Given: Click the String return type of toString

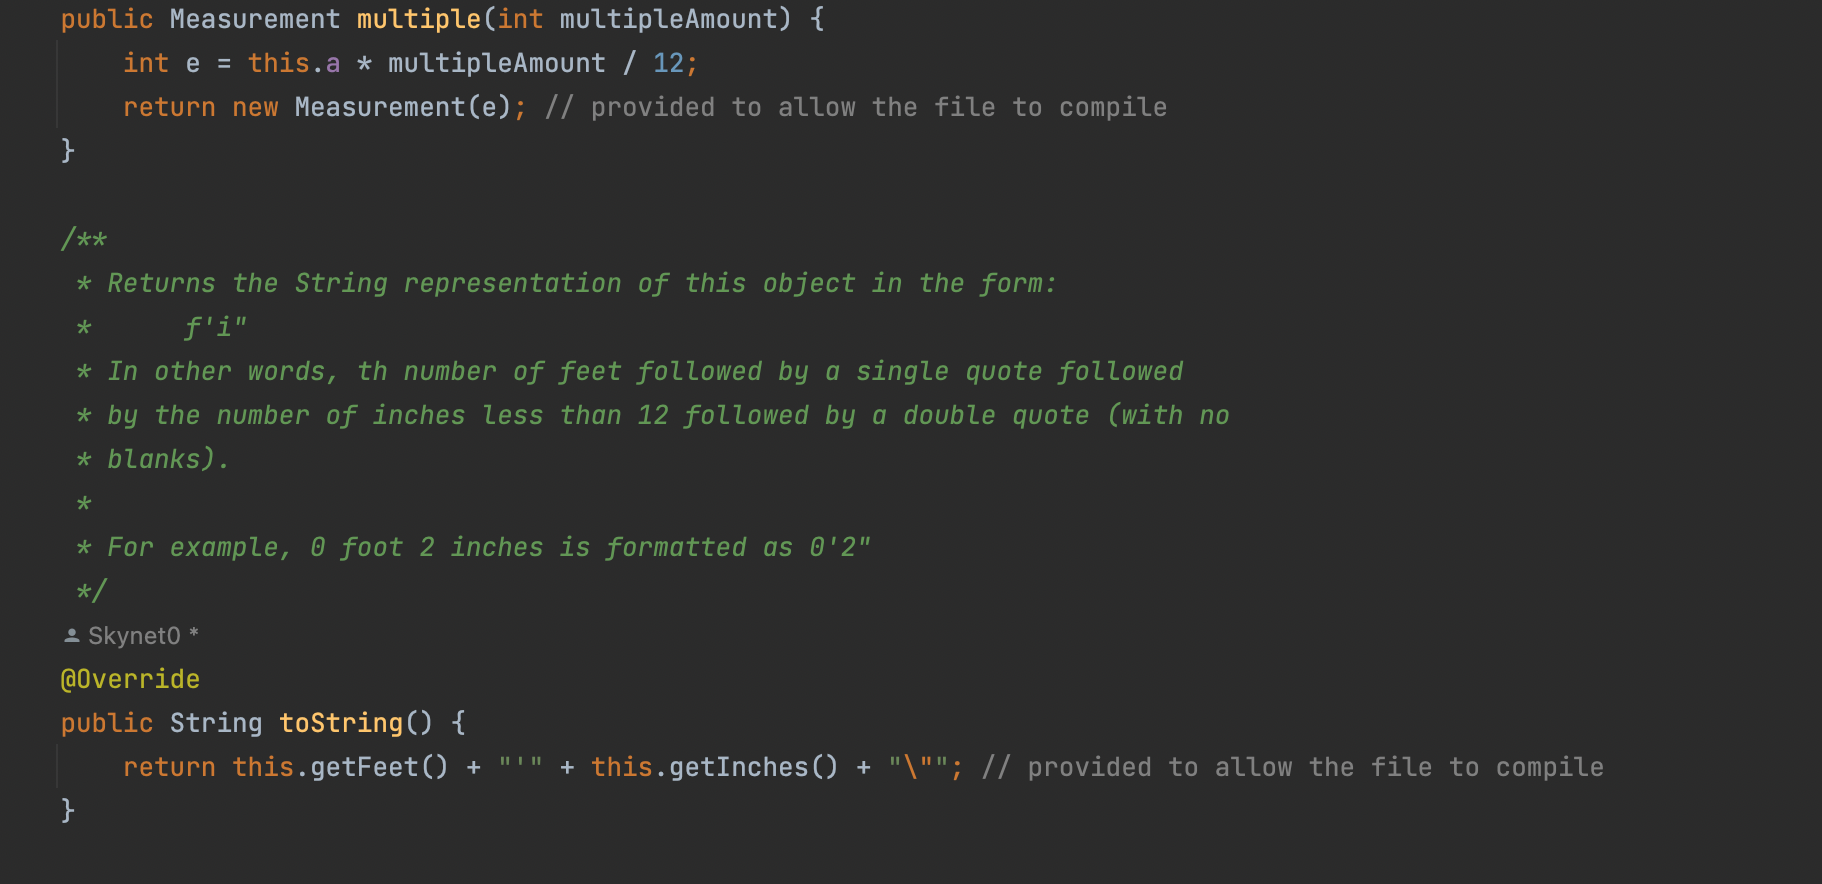Looking at the screenshot, I should pyautogui.click(x=215, y=723).
